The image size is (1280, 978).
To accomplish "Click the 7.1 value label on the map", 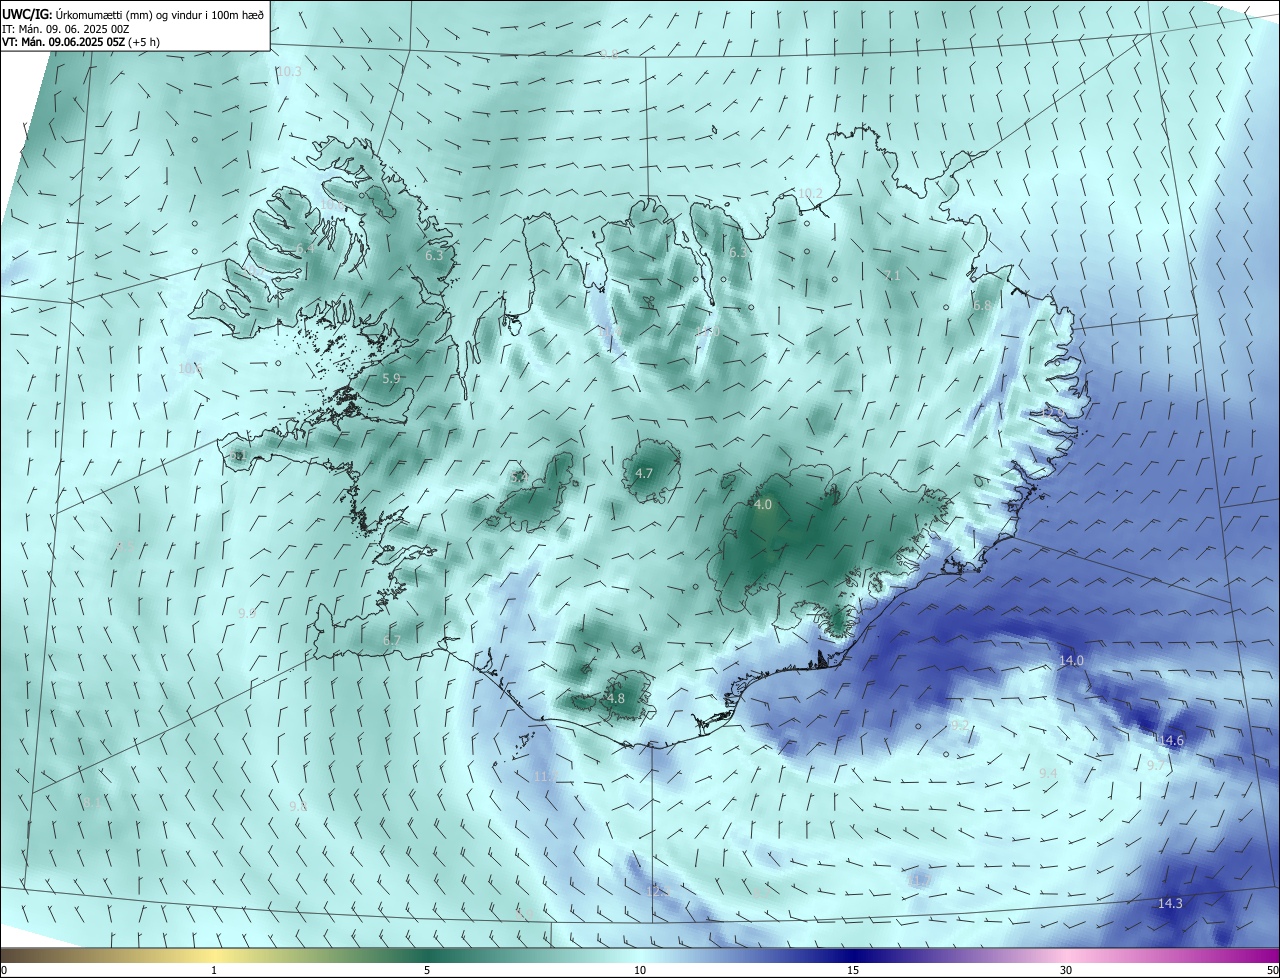I will (x=893, y=275).
